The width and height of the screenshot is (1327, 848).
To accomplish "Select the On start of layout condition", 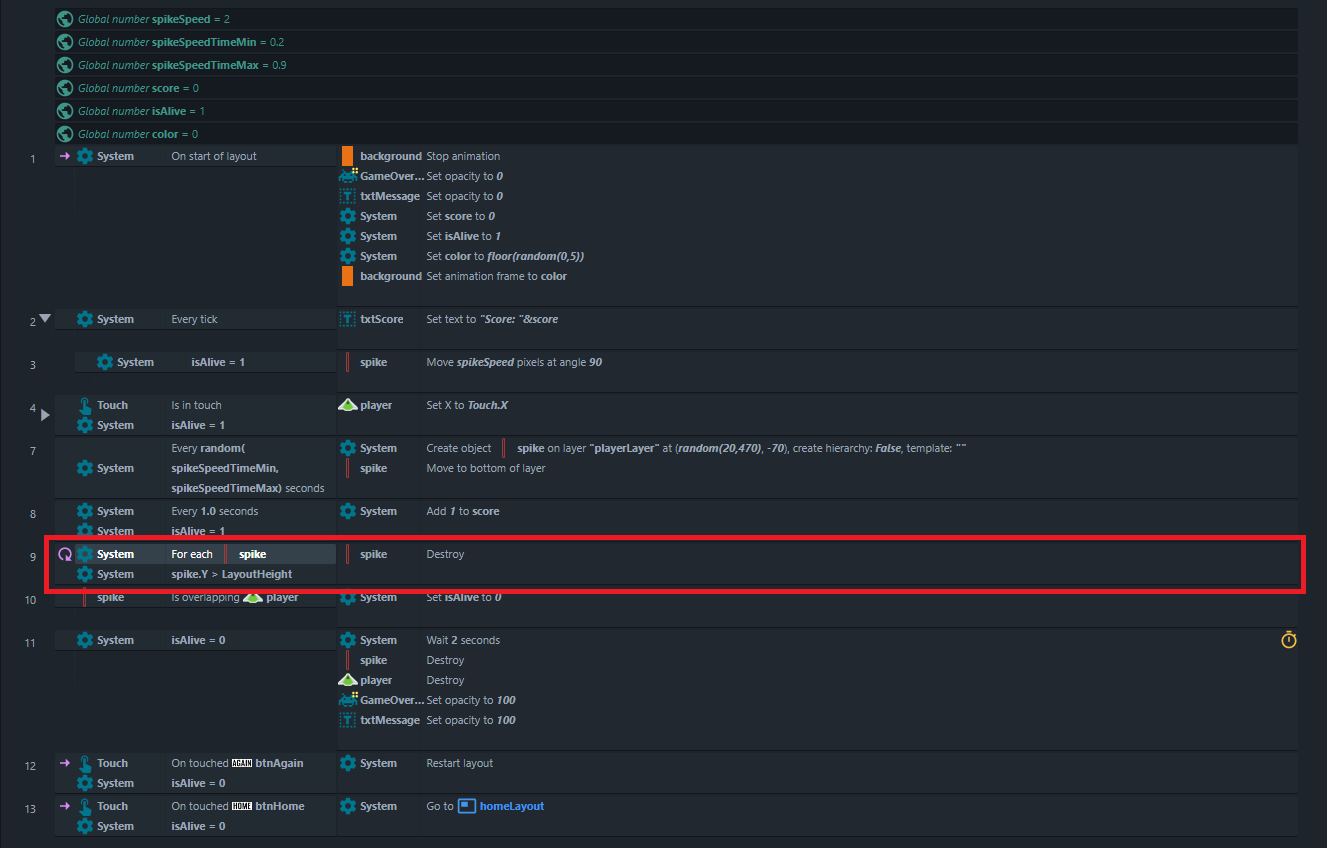I will click(214, 156).
